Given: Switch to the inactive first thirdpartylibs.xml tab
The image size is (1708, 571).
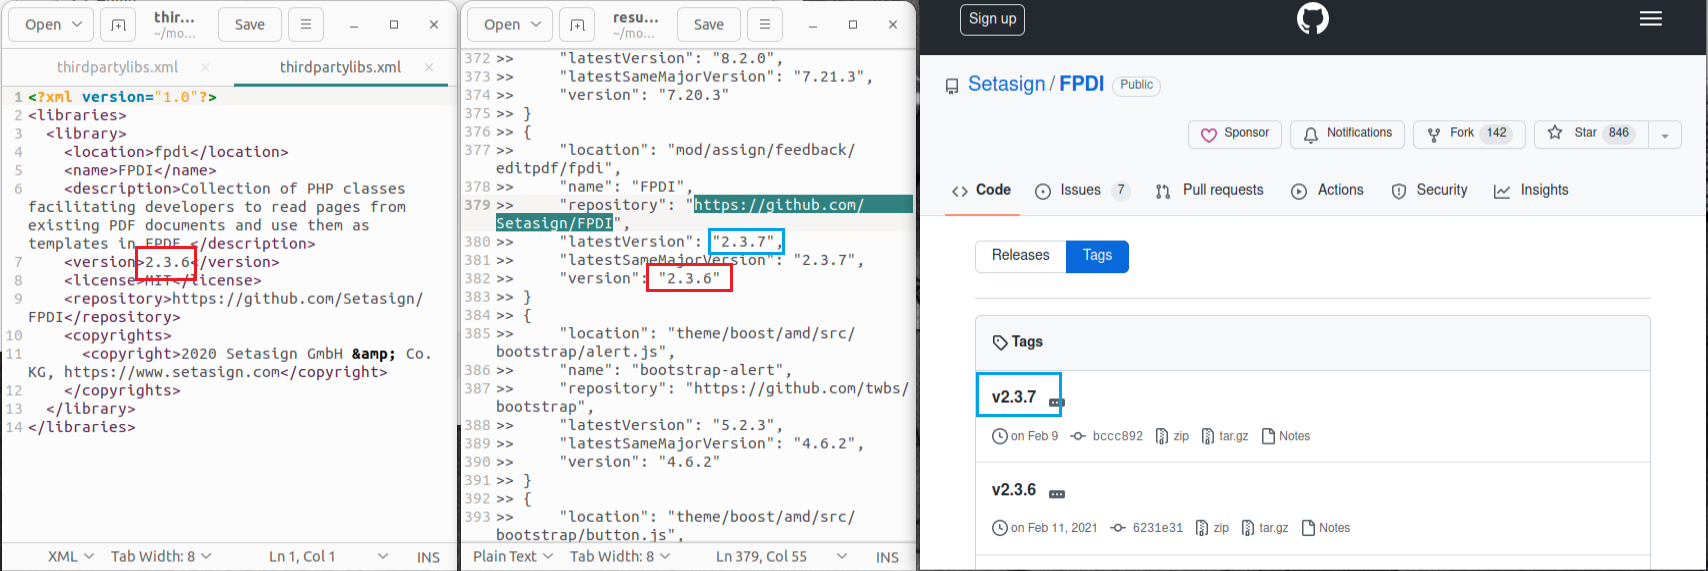Looking at the screenshot, I should pyautogui.click(x=117, y=67).
